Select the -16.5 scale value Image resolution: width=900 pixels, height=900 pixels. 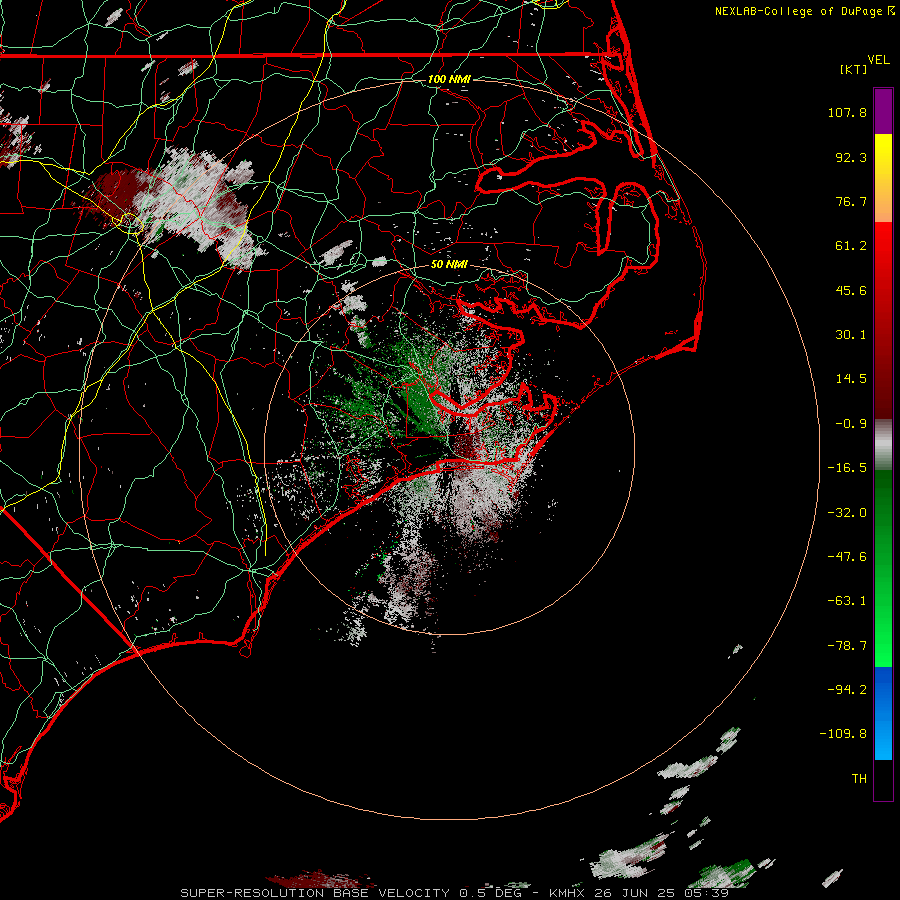(847, 468)
